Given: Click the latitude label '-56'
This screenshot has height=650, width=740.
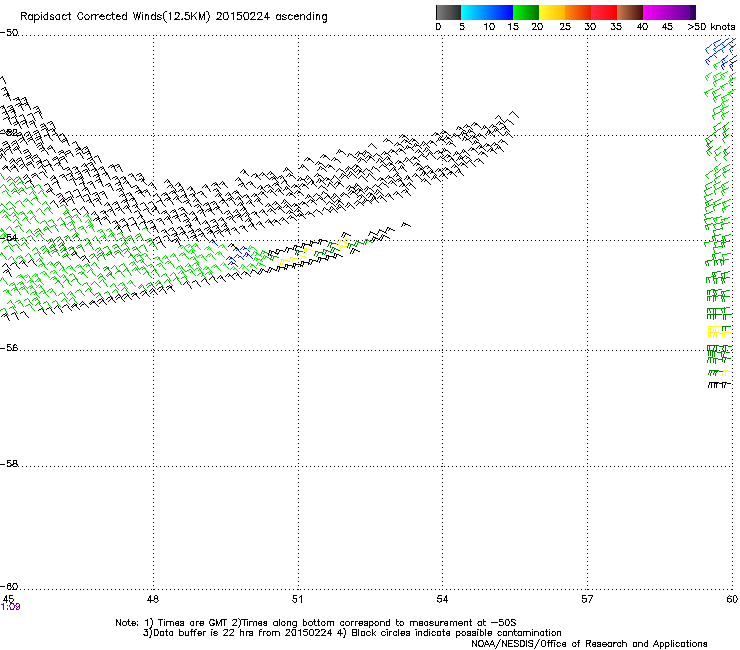Looking at the screenshot, I should coord(9,348).
